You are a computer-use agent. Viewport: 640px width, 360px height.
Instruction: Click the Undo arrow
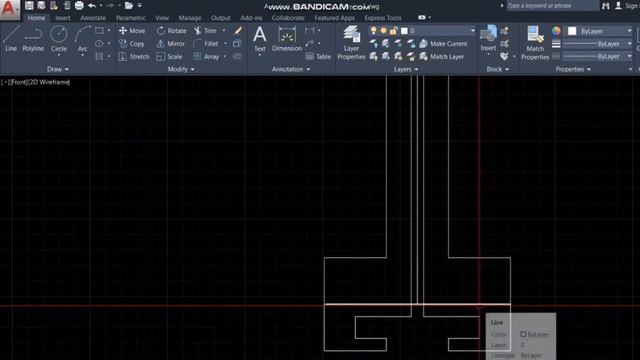click(x=92, y=5)
